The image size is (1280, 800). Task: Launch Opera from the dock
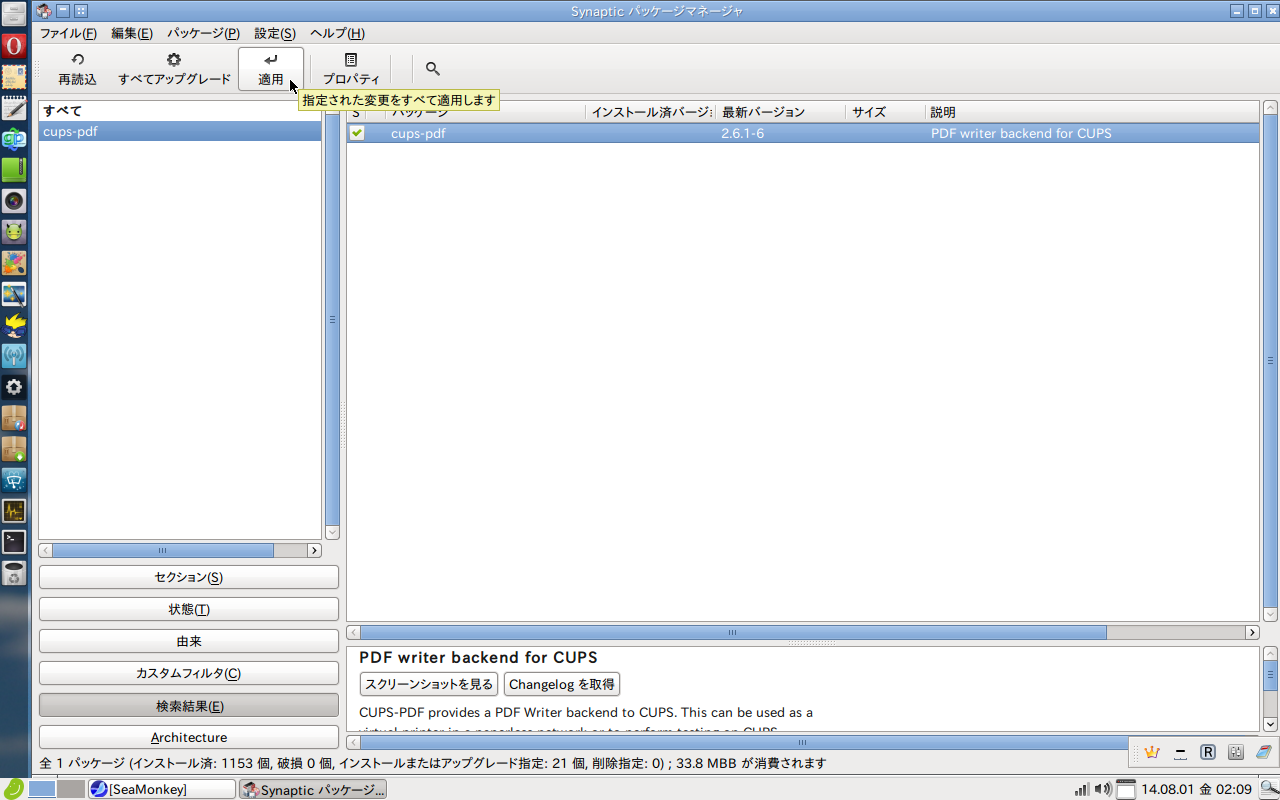coord(13,45)
